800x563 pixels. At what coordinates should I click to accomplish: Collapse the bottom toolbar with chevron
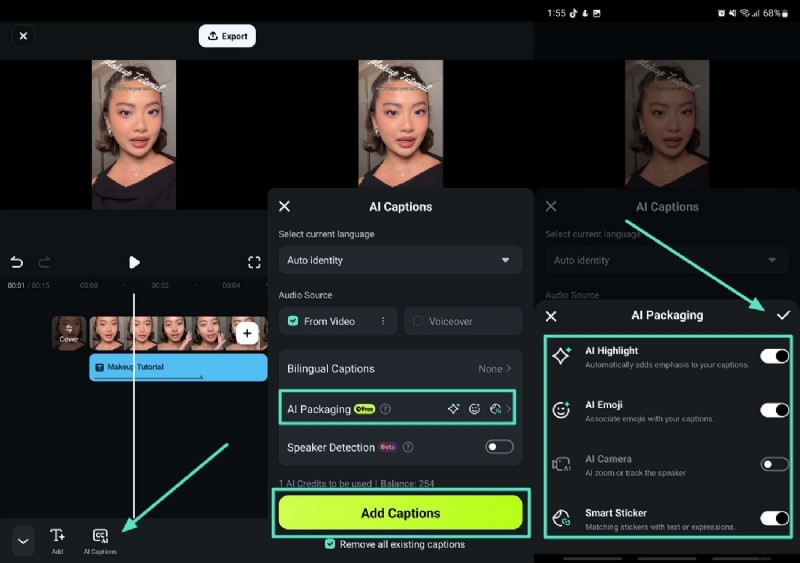pyautogui.click(x=23, y=540)
